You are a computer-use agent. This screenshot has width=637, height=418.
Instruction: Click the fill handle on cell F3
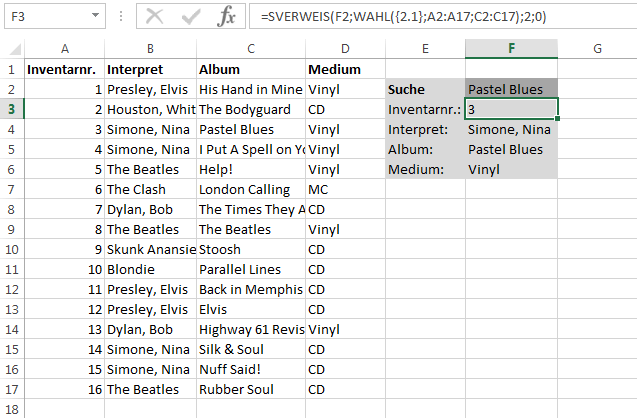tap(557, 118)
